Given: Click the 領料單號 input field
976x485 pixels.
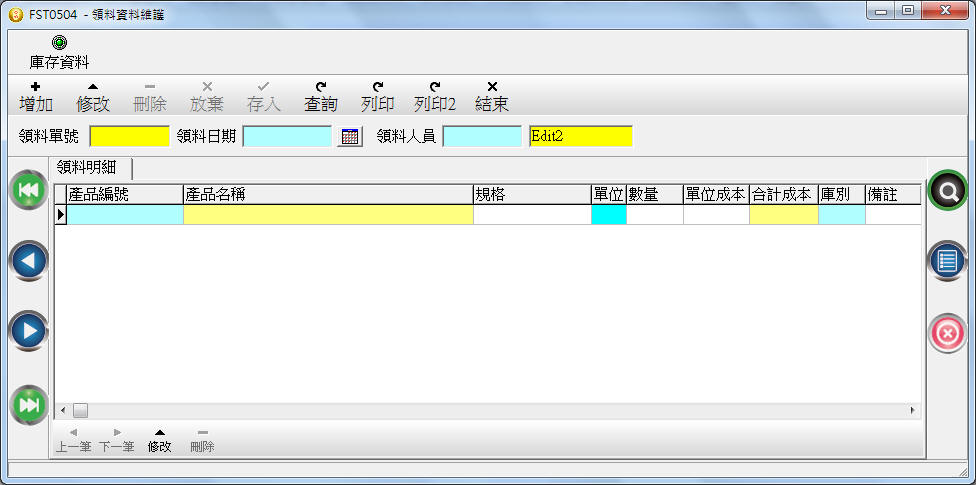Looking at the screenshot, I should pyautogui.click(x=129, y=136).
